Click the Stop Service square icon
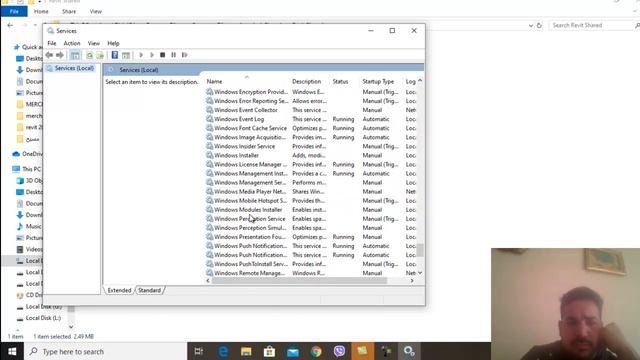Screen dimensions: 640x360 coord(162,55)
